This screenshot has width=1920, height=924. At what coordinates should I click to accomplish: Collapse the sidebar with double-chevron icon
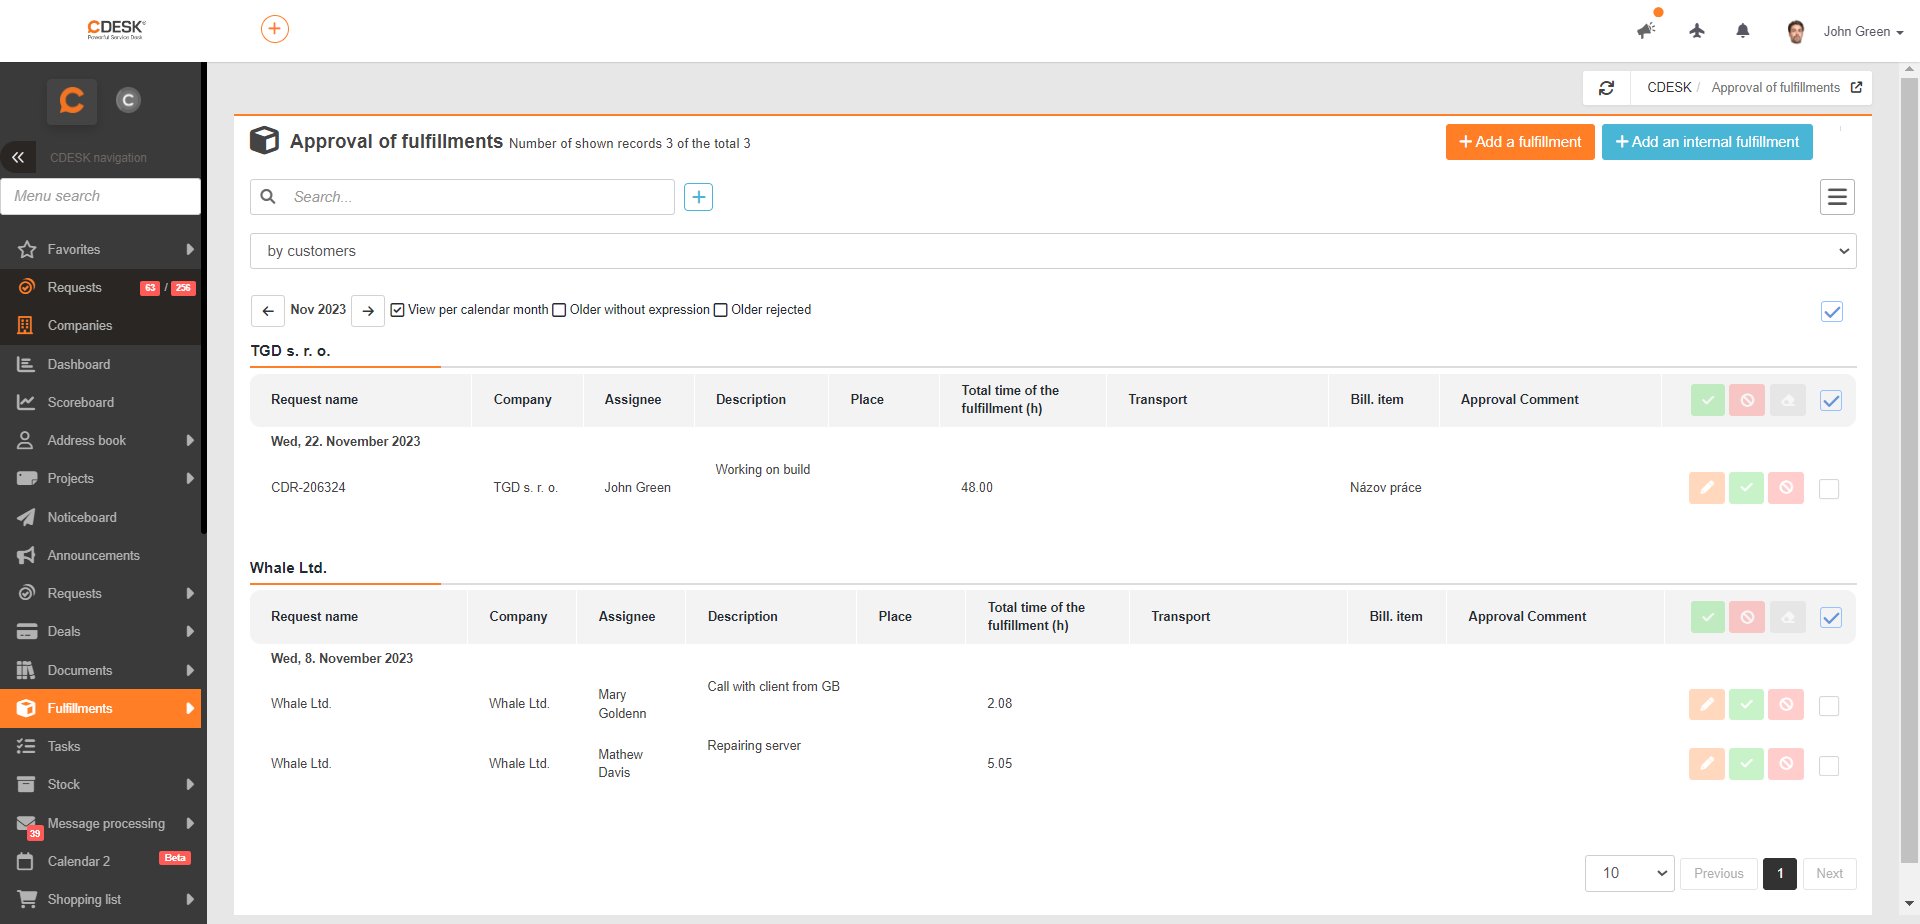pyautogui.click(x=18, y=157)
